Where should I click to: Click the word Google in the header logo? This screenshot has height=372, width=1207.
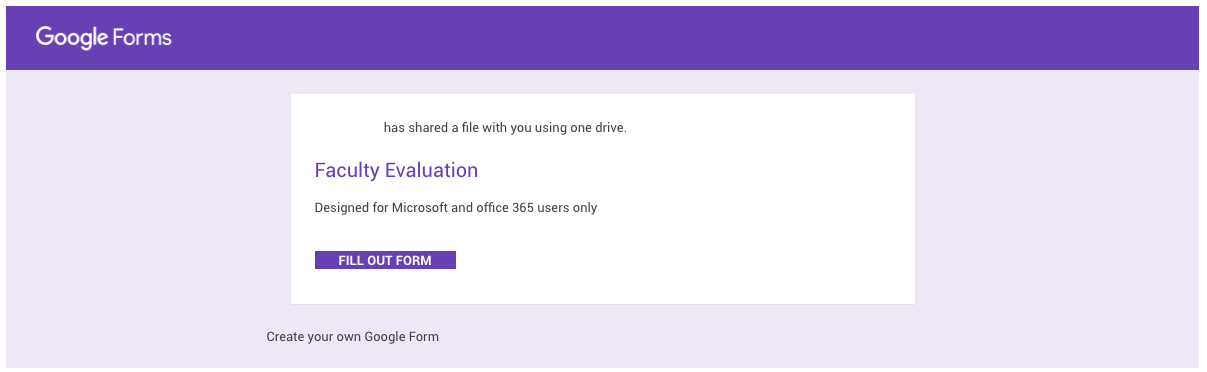click(72, 38)
